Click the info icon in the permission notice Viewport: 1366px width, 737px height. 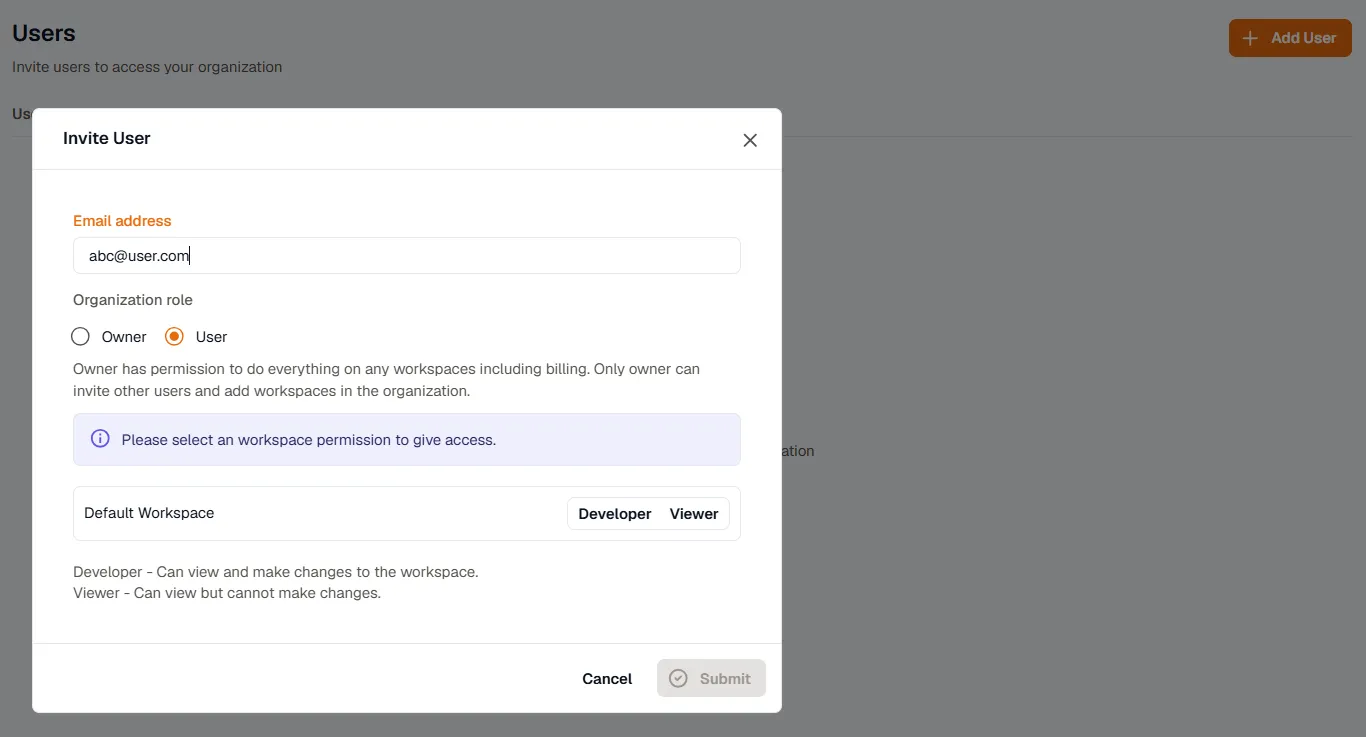[x=100, y=439]
